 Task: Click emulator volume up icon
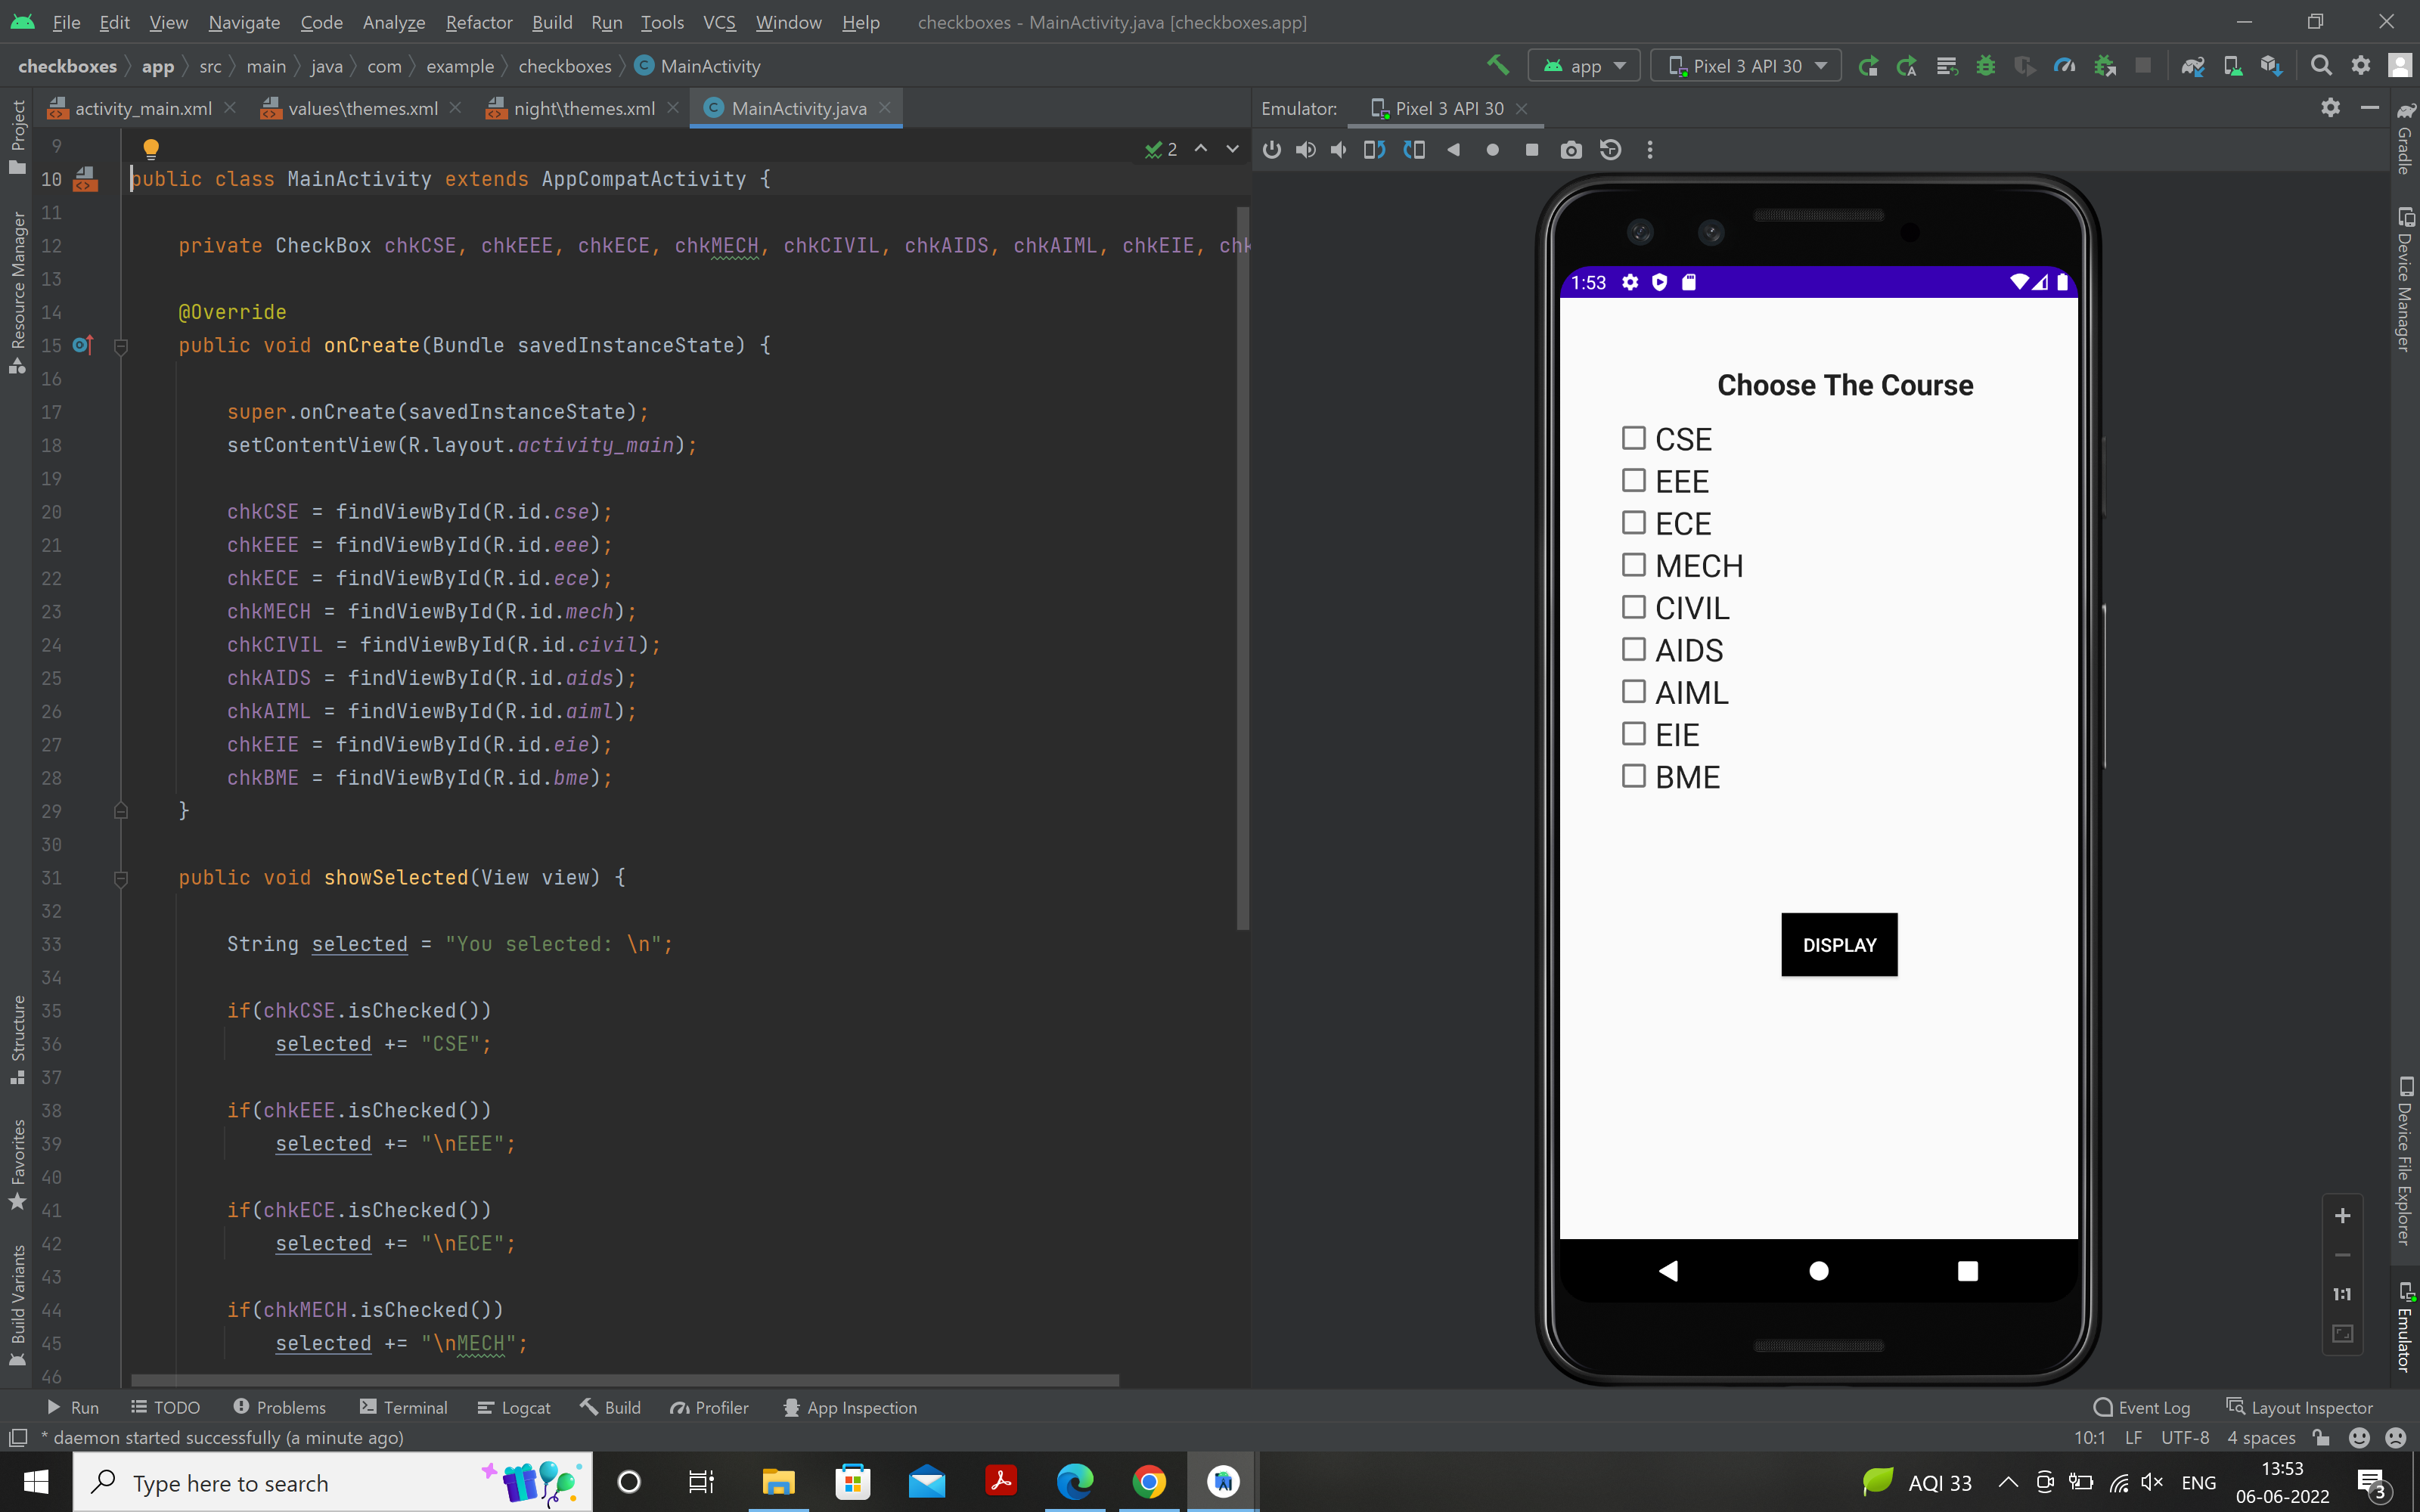click(x=1306, y=150)
